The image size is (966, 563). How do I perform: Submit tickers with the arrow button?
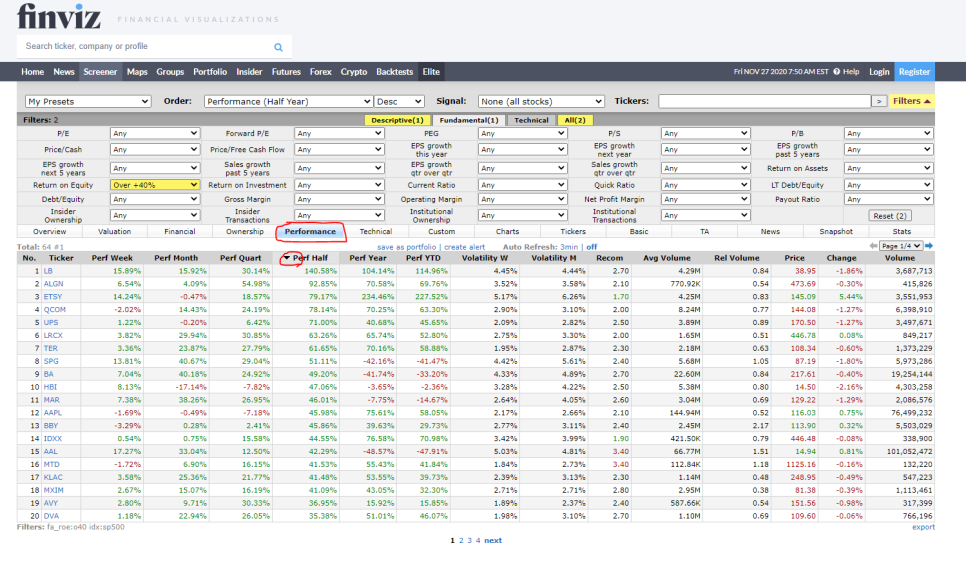click(x=879, y=101)
